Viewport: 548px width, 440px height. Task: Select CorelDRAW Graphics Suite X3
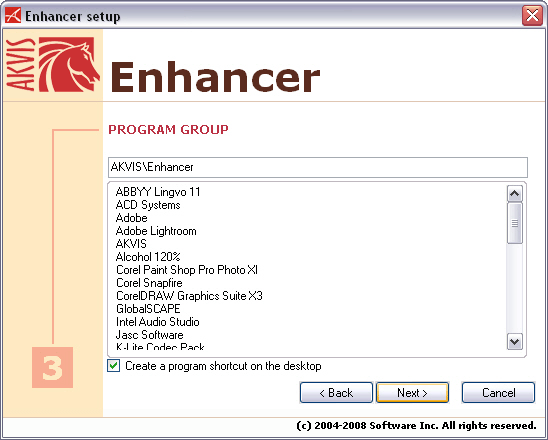pyautogui.click(x=189, y=296)
